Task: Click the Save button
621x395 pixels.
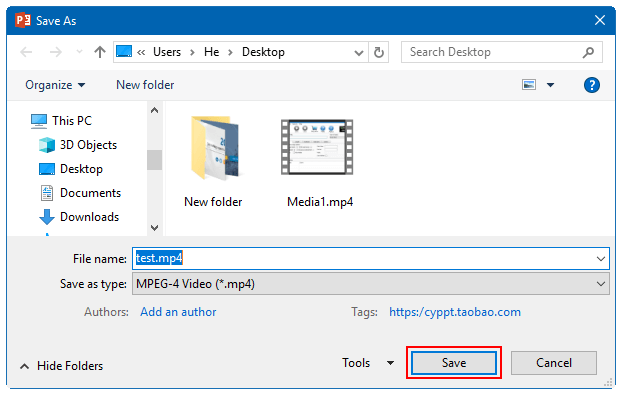Action: pos(454,363)
